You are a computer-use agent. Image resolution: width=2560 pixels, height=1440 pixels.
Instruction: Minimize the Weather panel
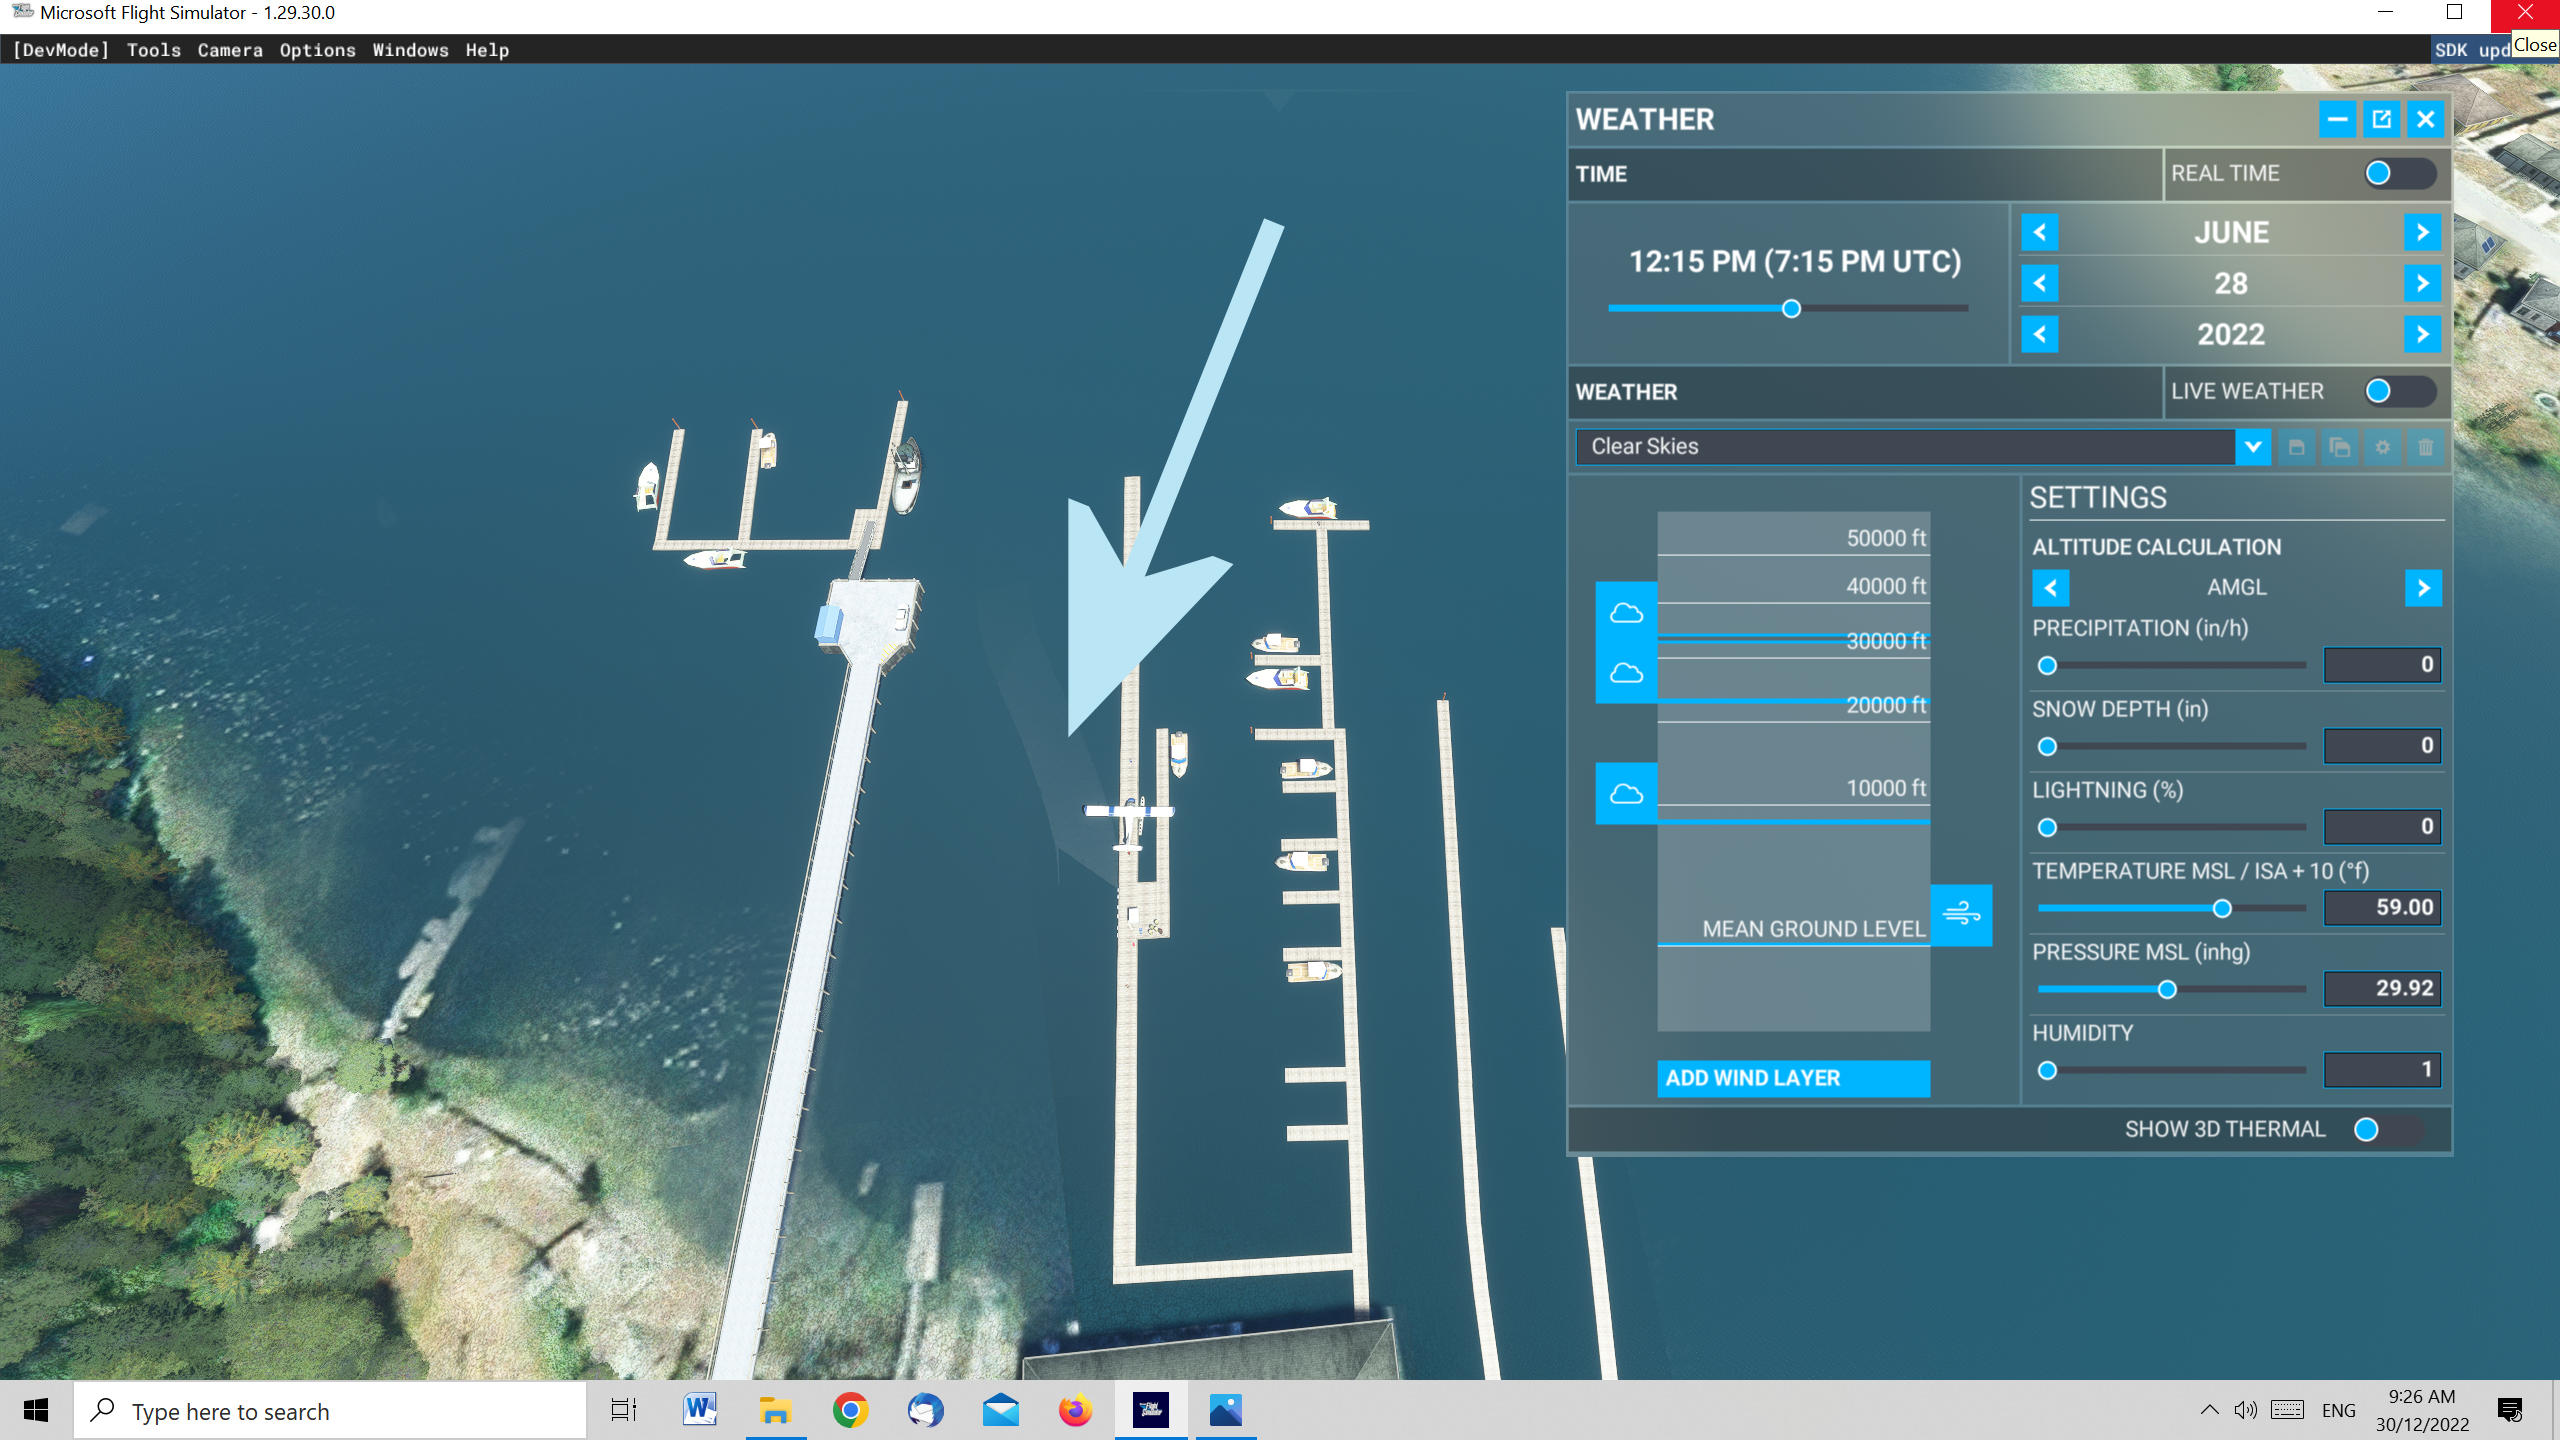(2337, 120)
